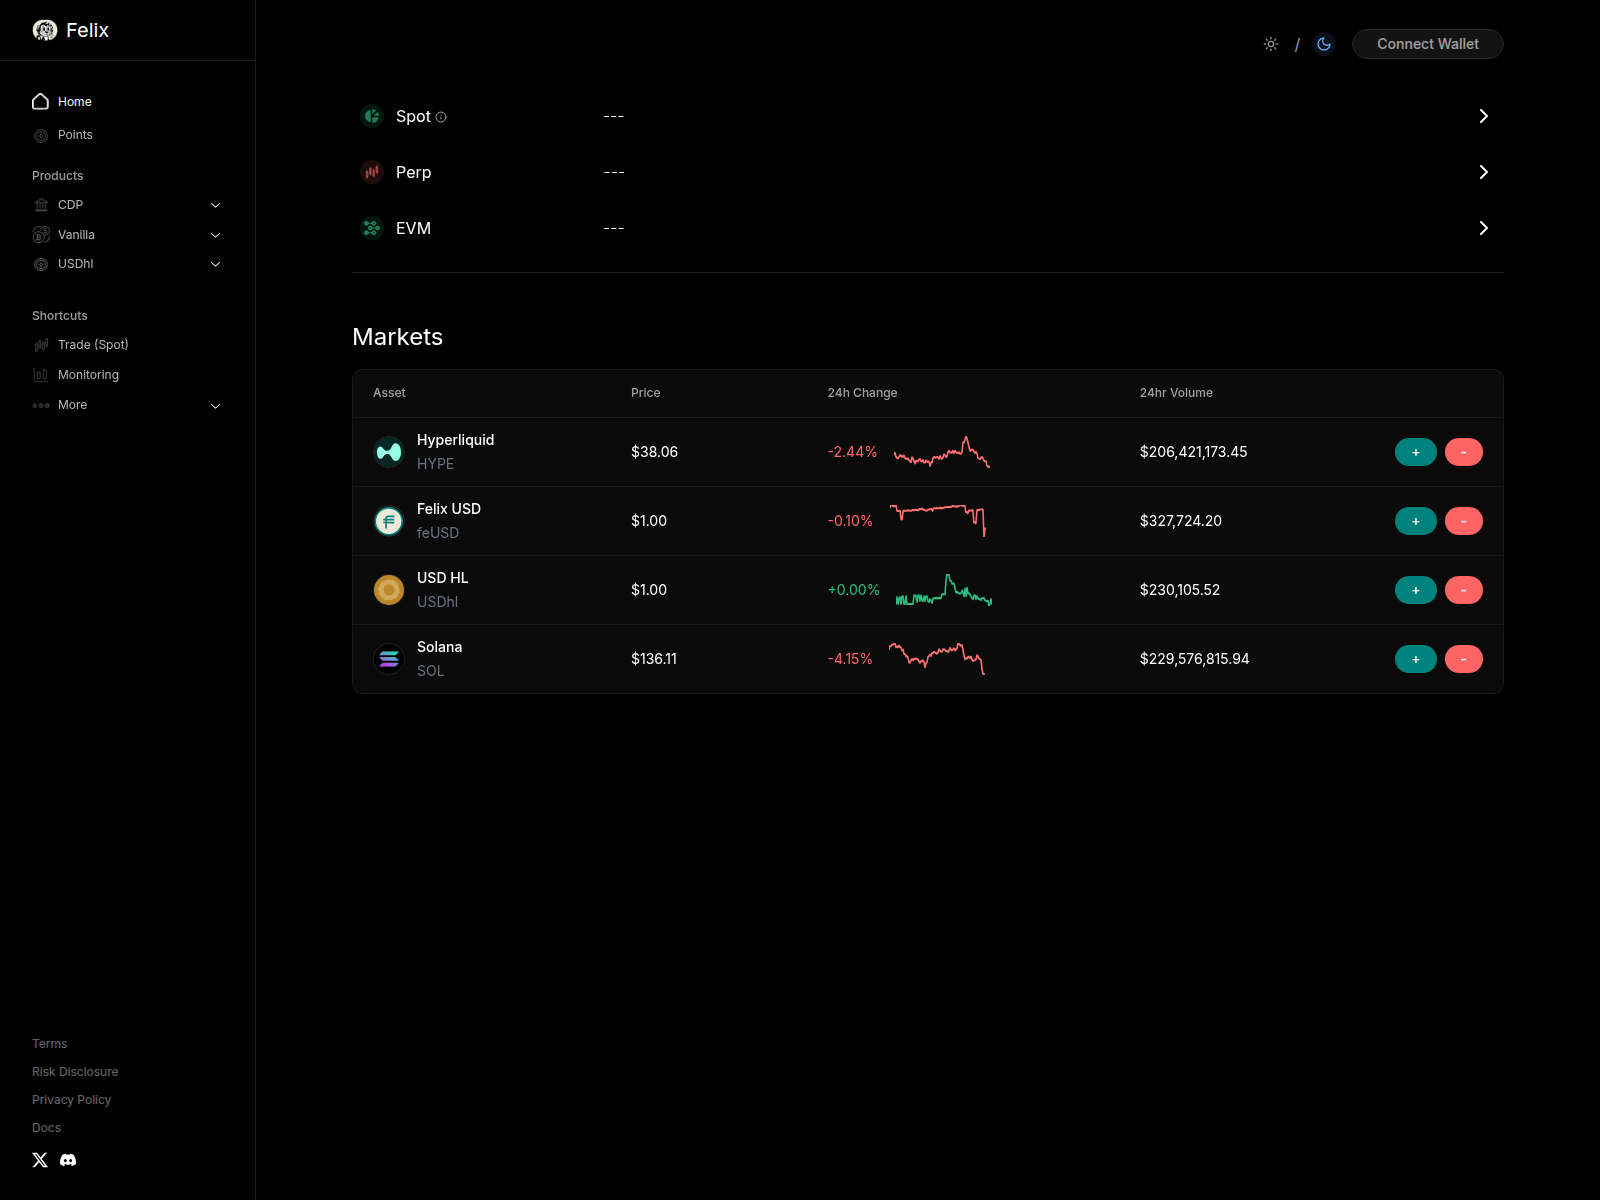Click USD HL 24h sparkline chart
This screenshot has height=1200, width=1600.
[944, 590]
